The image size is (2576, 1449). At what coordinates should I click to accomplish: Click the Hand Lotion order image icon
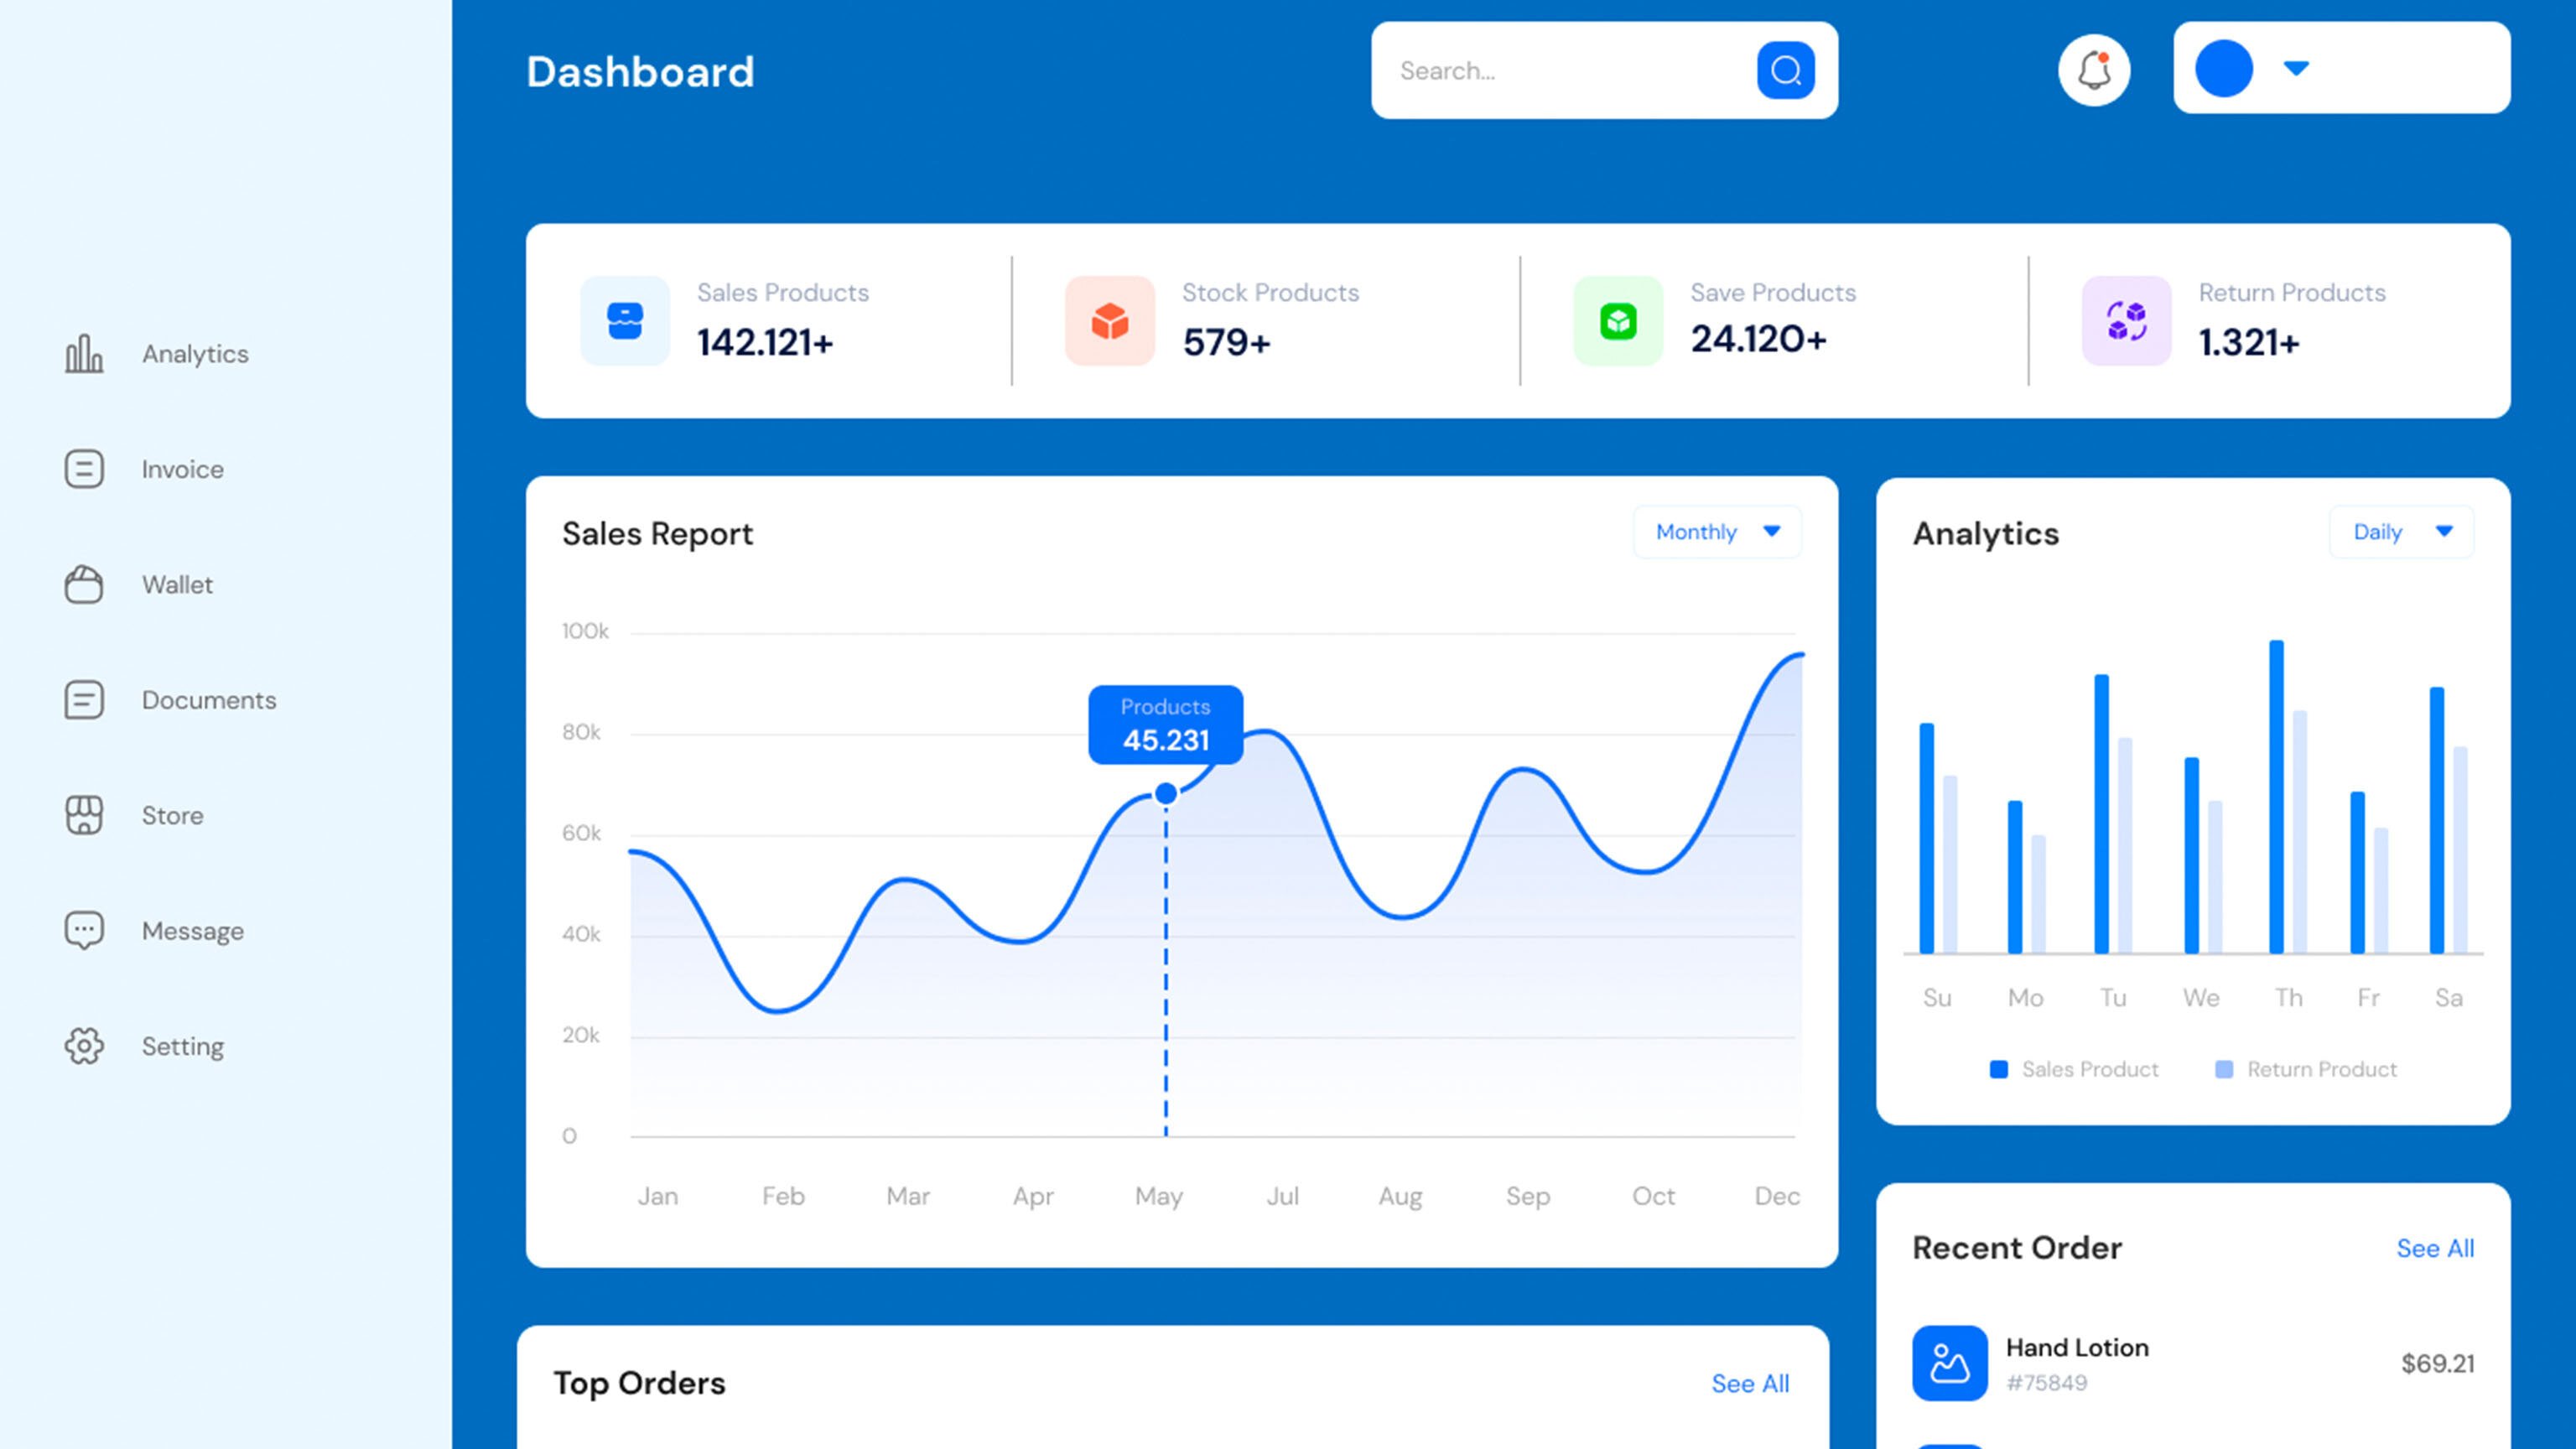pyautogui.click(x=1950, y=1363)
